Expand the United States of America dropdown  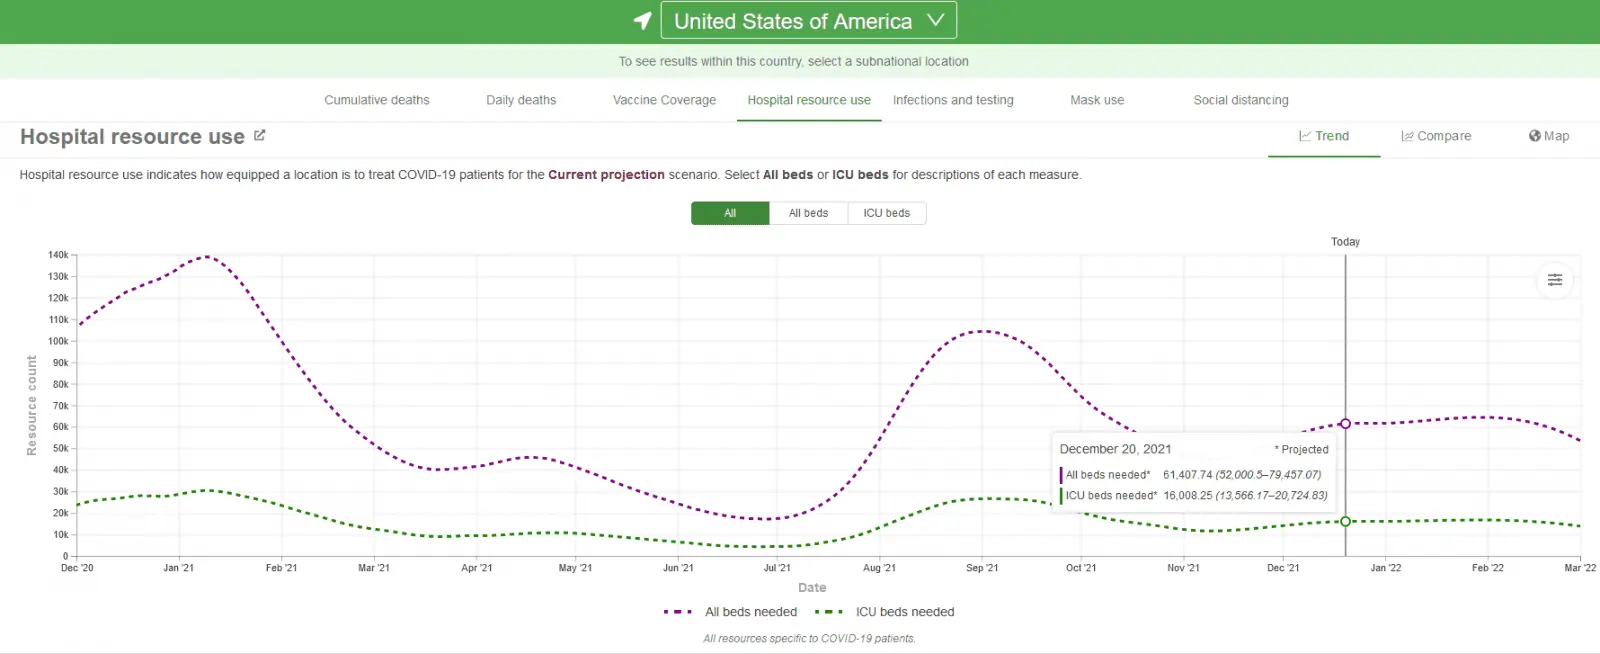(x=808, y=21)
